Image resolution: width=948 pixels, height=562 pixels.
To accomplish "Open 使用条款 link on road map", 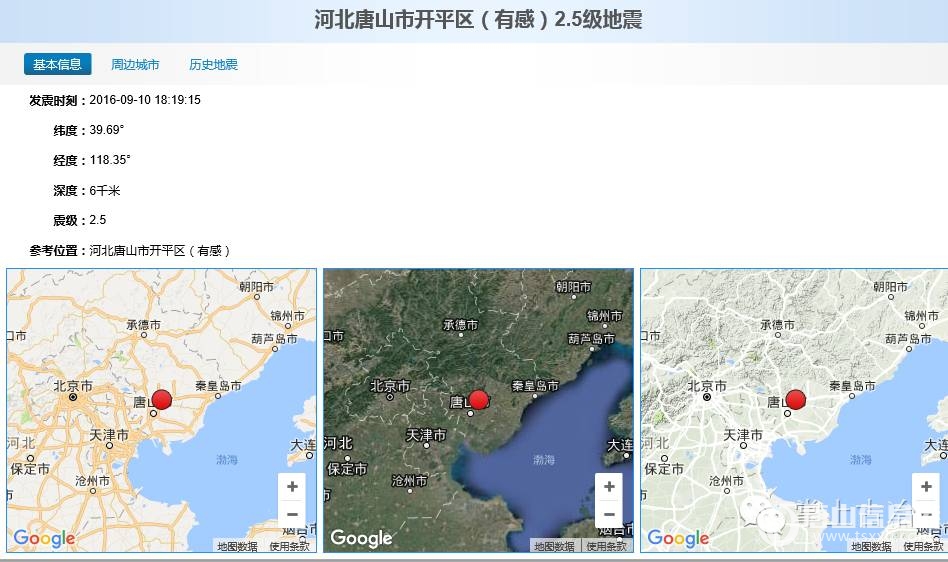I will pyautogui.click(x=290, y=546).
